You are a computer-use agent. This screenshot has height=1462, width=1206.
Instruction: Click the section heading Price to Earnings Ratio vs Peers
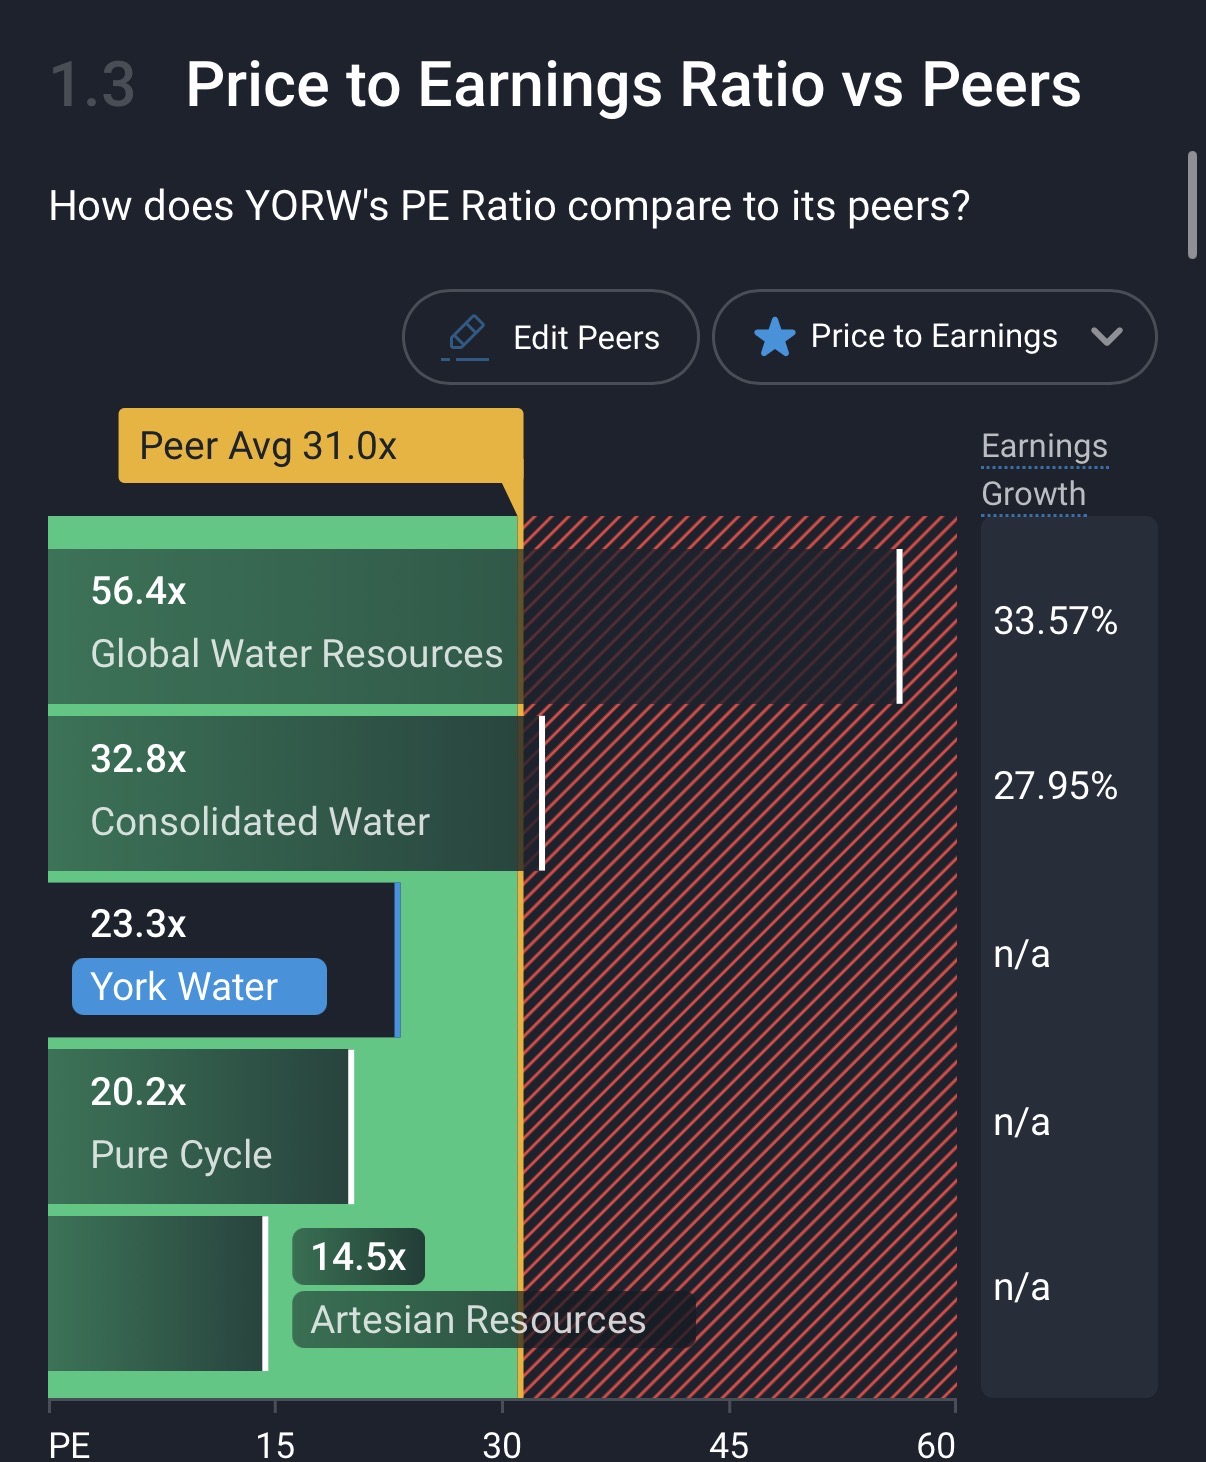click(x=633, y=84)
